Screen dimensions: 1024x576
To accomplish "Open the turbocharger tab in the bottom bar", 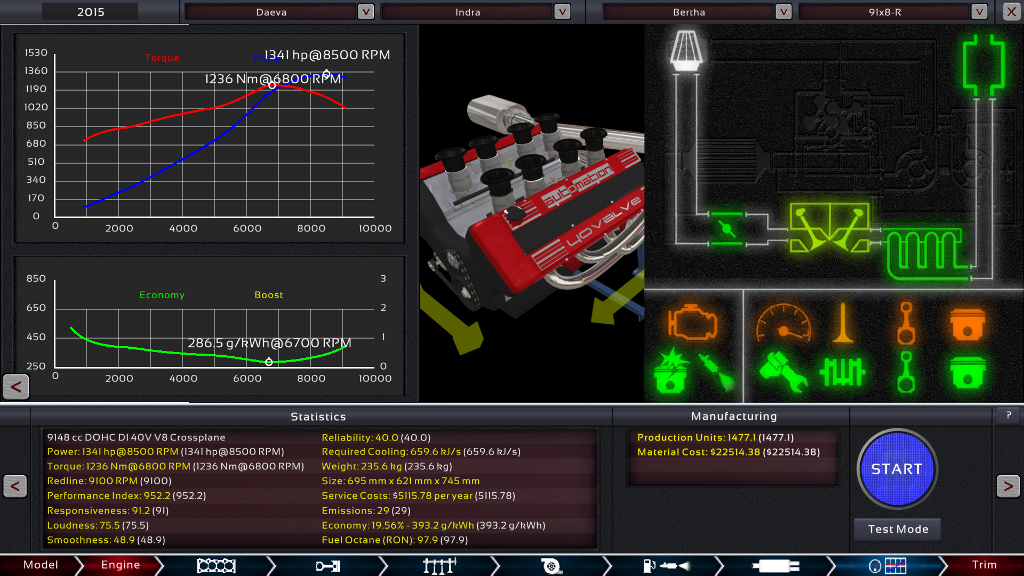I will (x=548, y=565).
